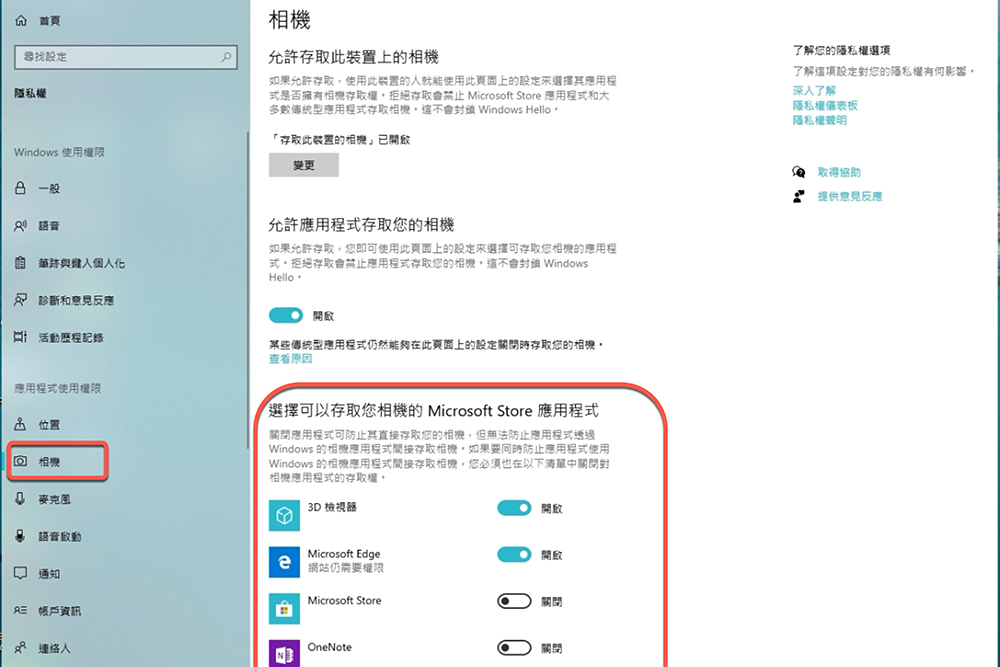Click the 尋找設定 search field

125,57
